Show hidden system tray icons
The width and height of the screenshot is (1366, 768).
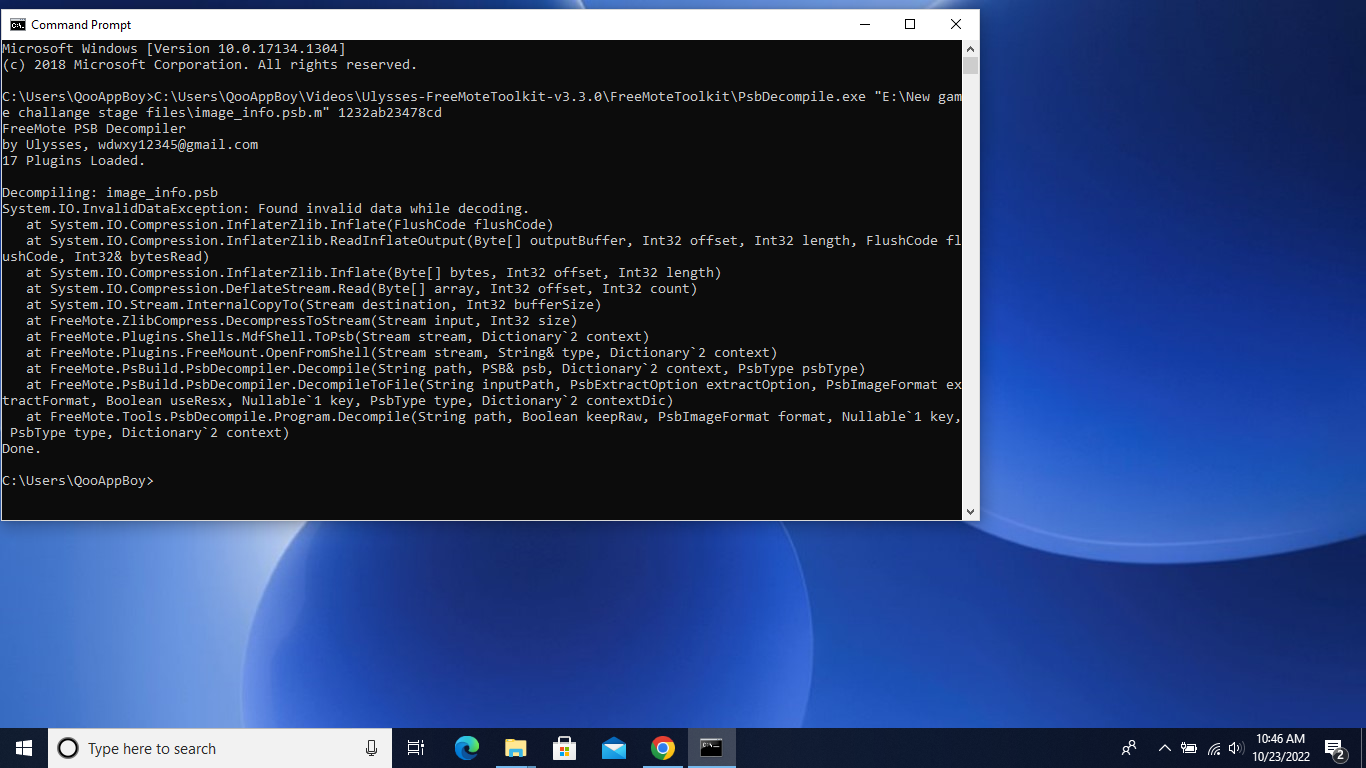pos(1164,748)
